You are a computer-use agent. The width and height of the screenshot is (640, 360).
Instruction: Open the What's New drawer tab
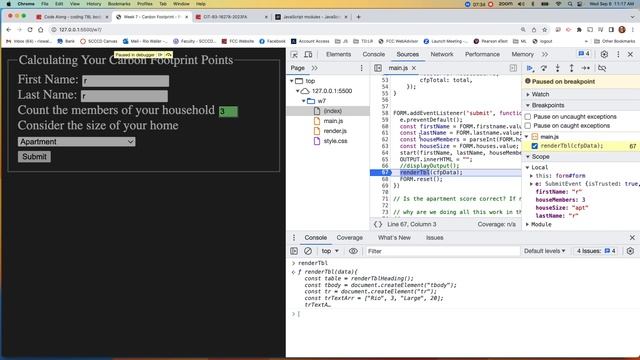click(x=394, y=238)
